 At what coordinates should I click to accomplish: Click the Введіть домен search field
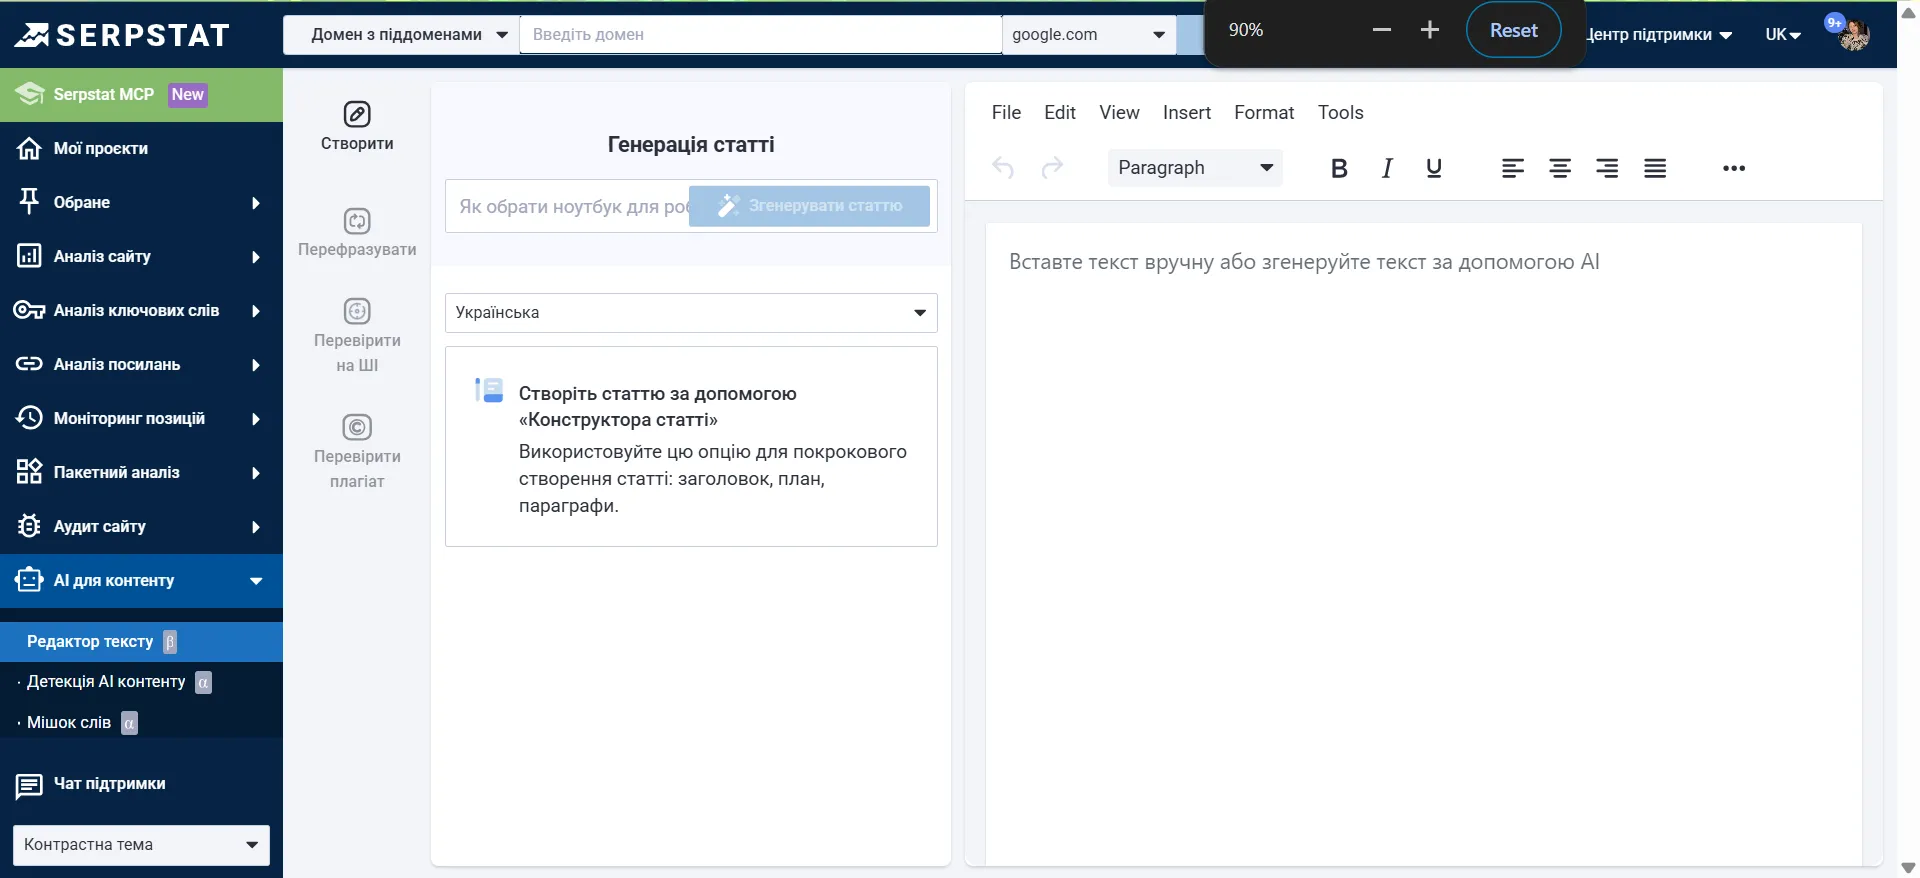coord(761,35)
